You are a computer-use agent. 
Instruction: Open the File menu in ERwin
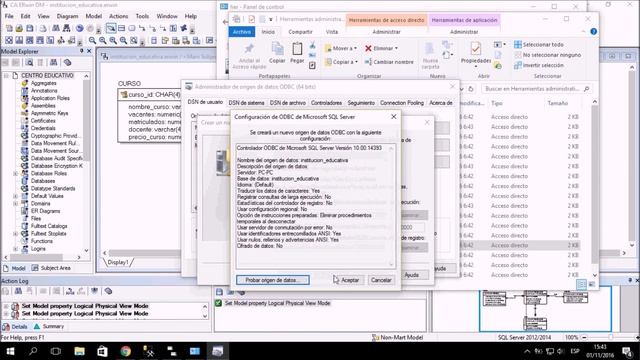(x=9, y=16)
